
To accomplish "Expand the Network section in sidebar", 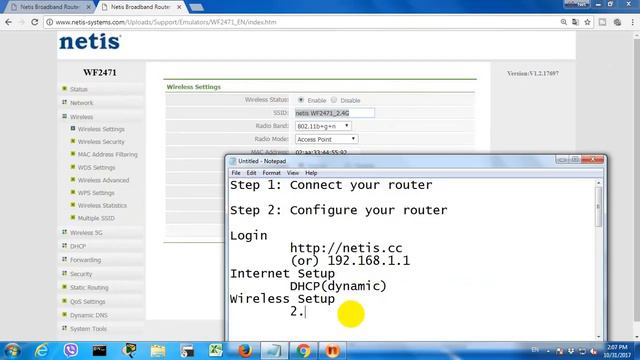I will coord(81,103).
